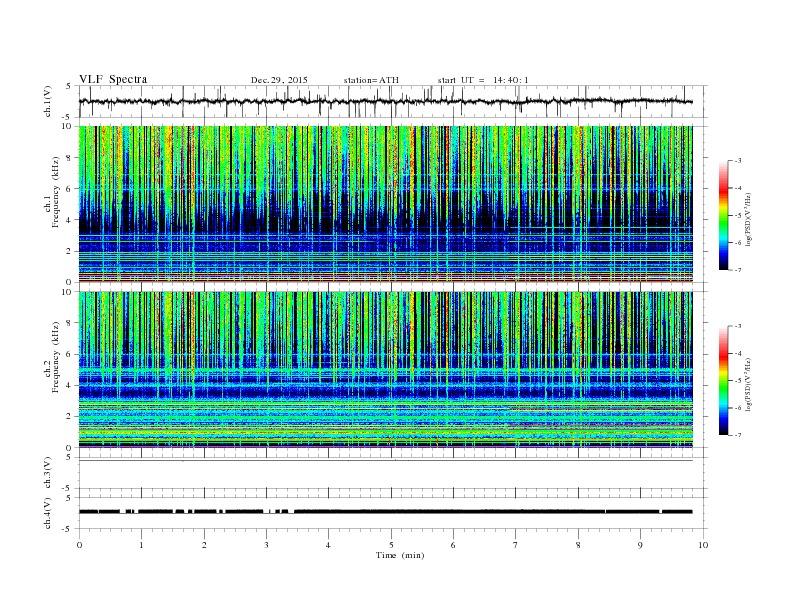
Task: Click time axis tick label "10"
Action: [x=703, y=545]
